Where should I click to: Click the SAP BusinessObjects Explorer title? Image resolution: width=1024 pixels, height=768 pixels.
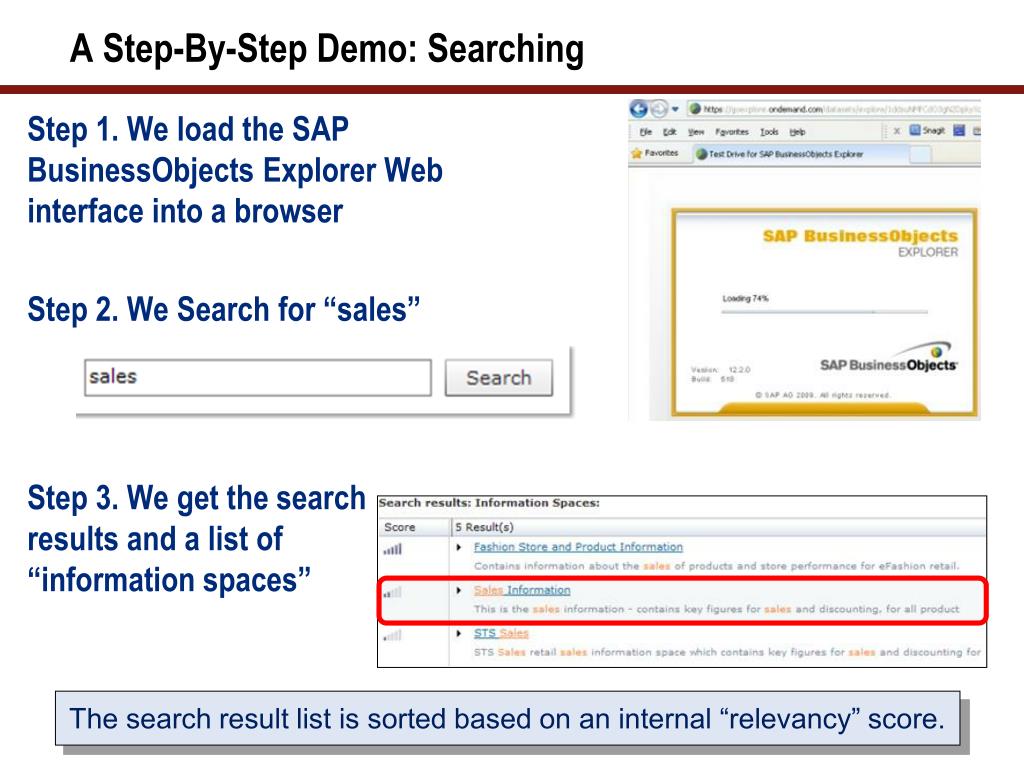coord(860,243)
